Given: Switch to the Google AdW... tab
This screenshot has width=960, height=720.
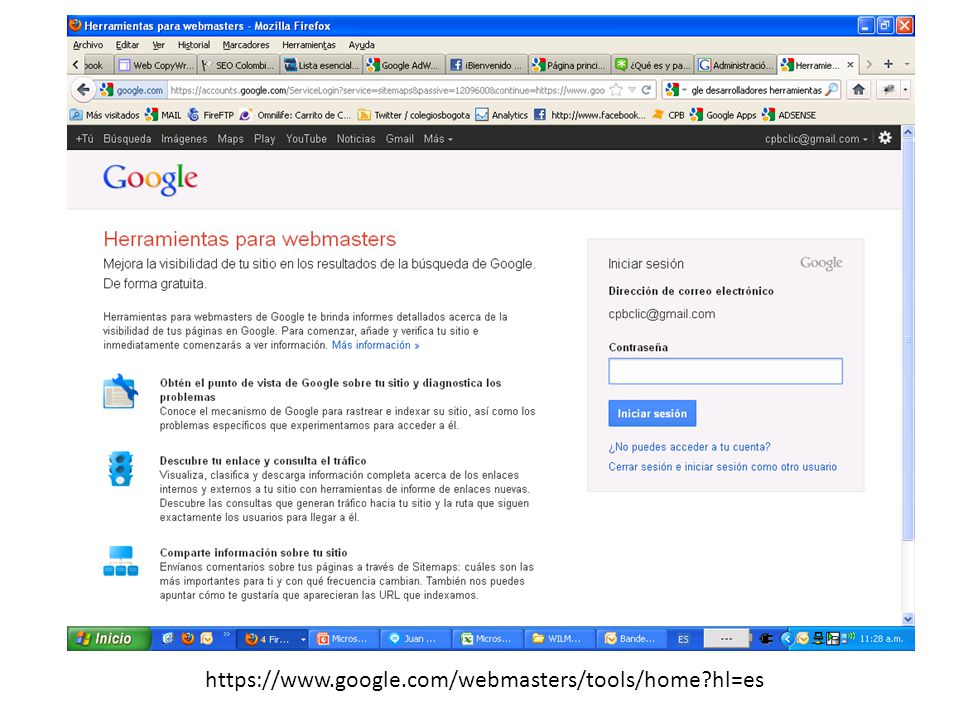Looking at the screenshot, I should [403, 65].
